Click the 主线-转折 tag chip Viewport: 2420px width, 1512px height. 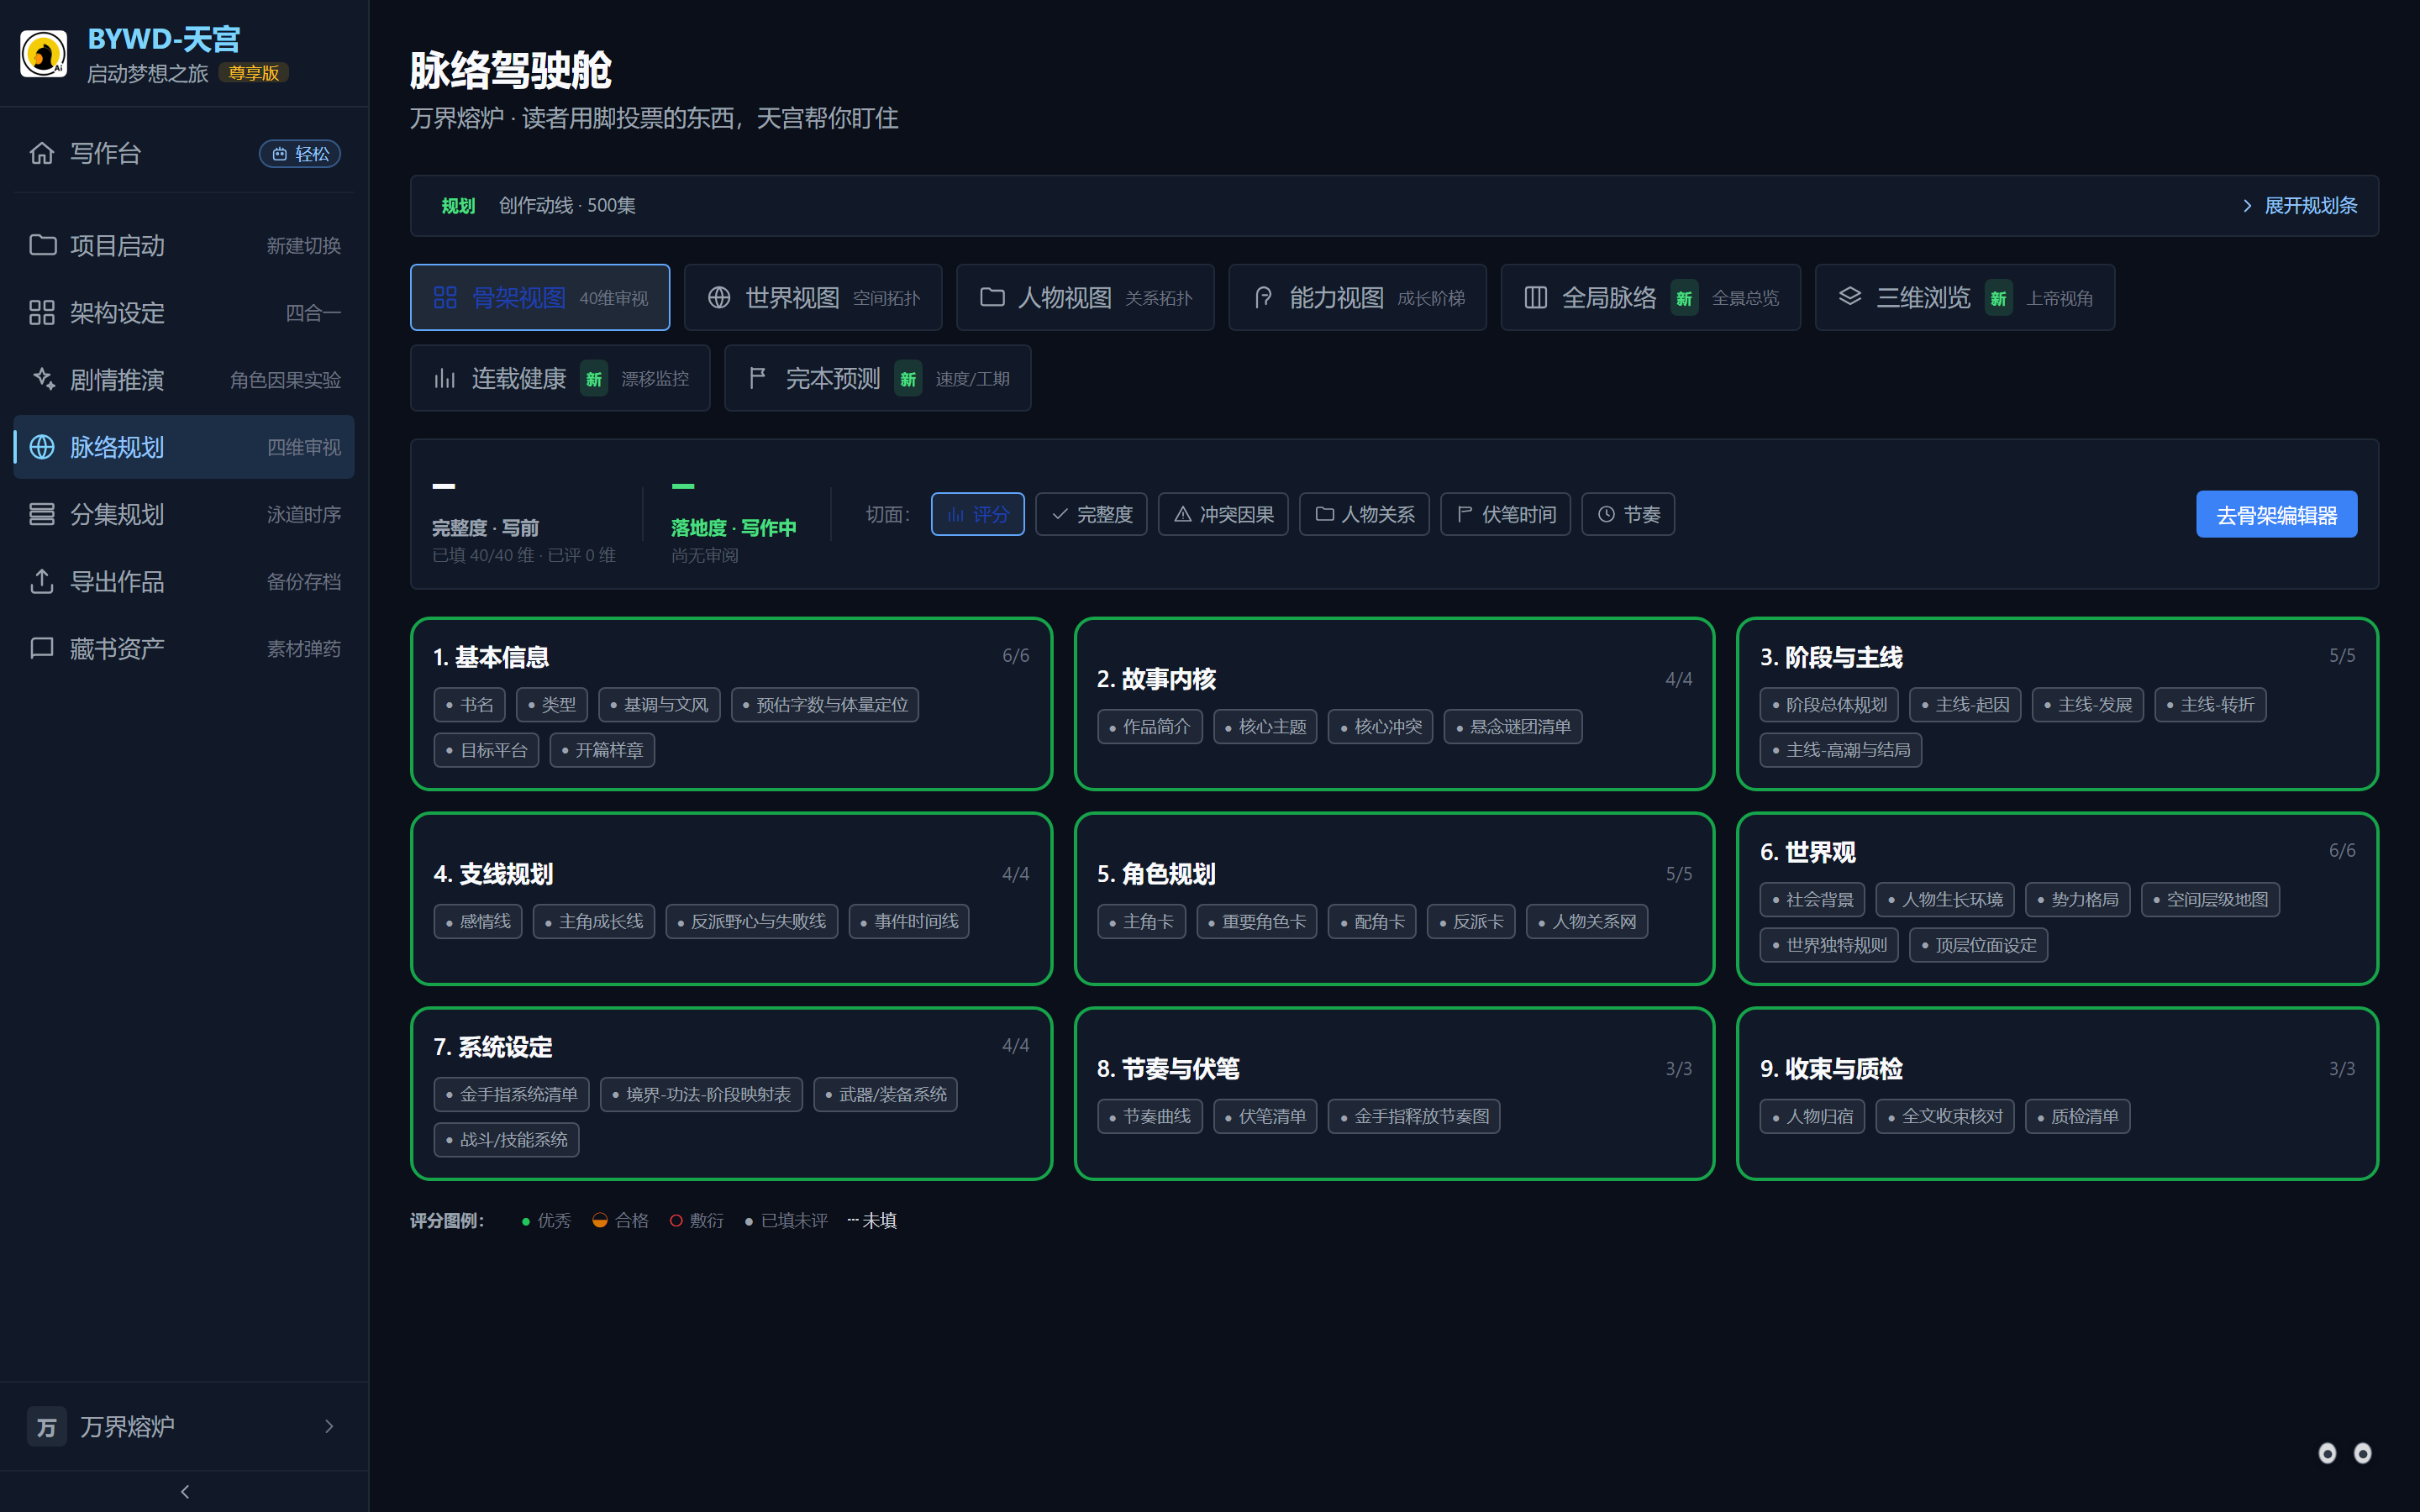coord(2210,705)
